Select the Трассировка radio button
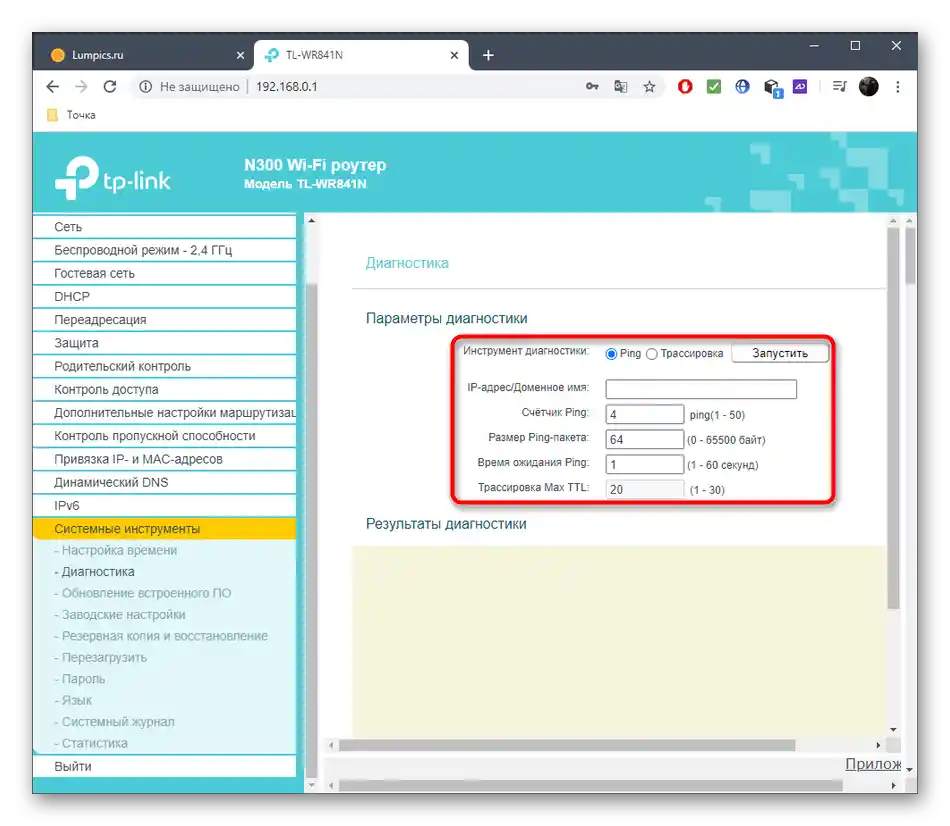This screenshot has height=826, width=950. 651,354
